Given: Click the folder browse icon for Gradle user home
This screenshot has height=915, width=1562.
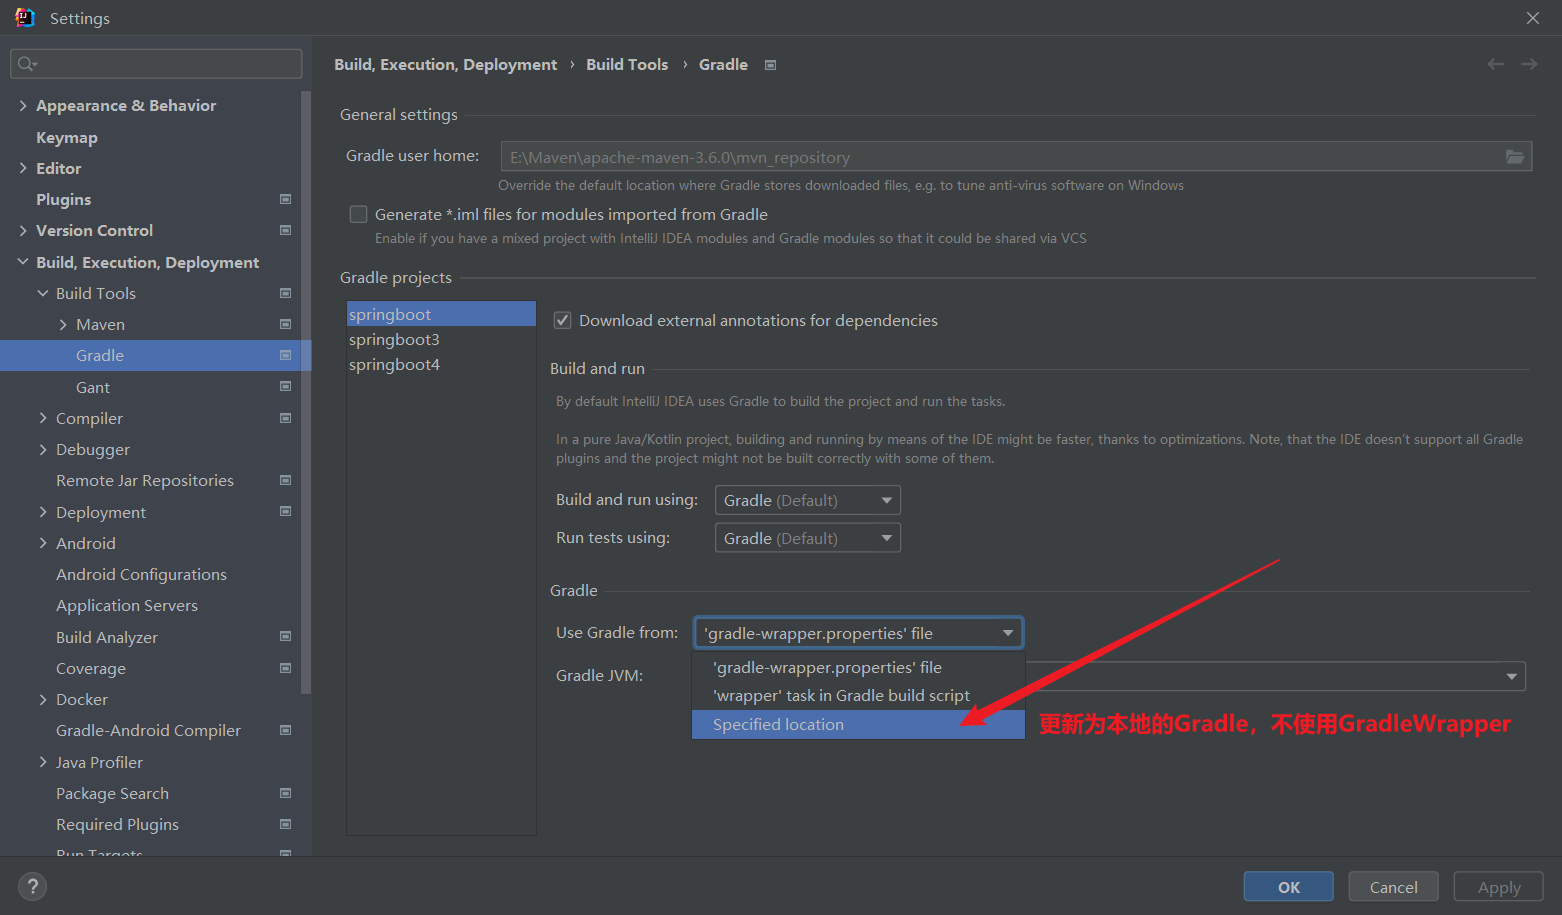Looking at the screenshot, I should [1515, 157].
